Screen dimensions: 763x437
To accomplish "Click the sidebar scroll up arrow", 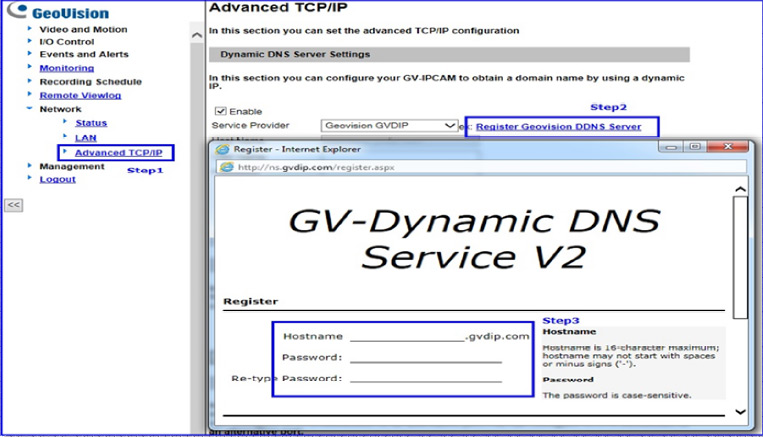I will 197,35.
